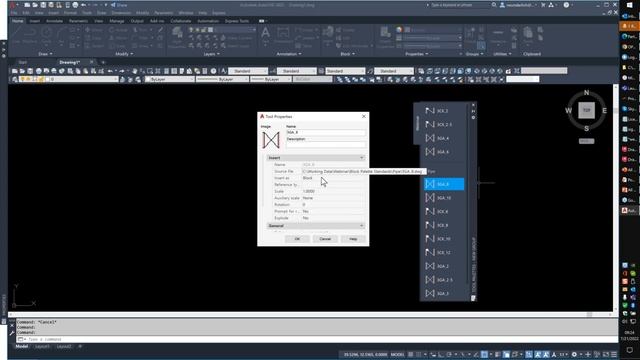Switch to the Layout1 tab
The width and height of the screenshot is (640, 360).
click(42, 347)
